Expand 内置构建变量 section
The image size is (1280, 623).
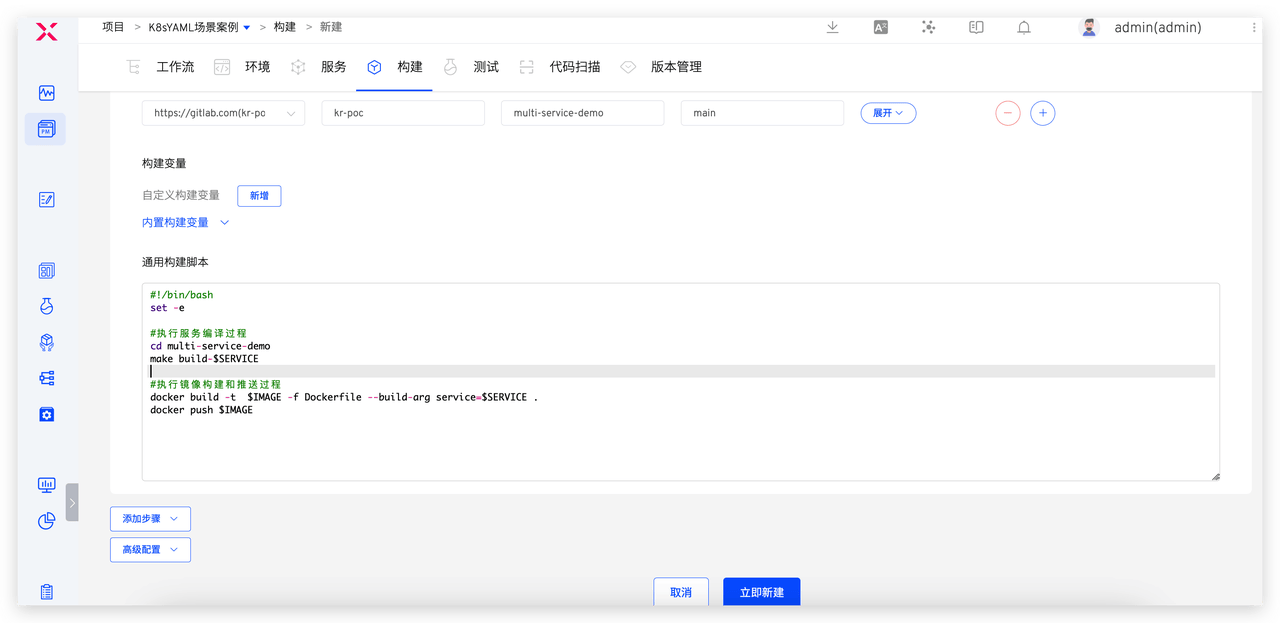coord(186,223)
